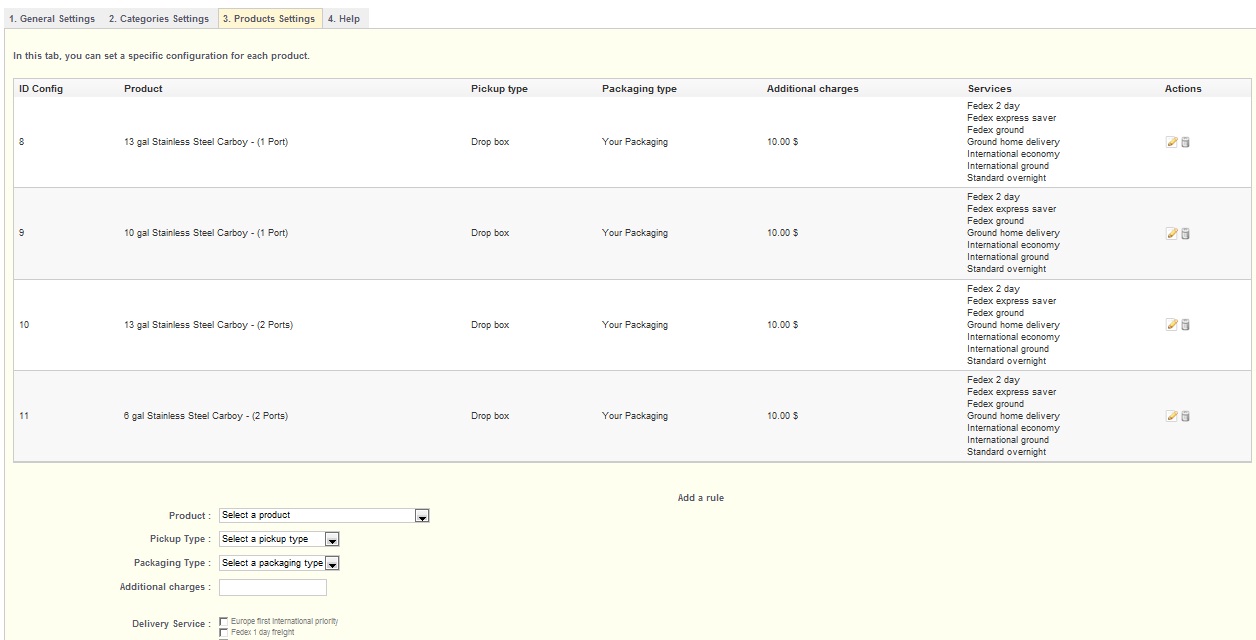This screenshot has height=640, width=1256.
Task: Click the Services column header
Action: (989, 89)
